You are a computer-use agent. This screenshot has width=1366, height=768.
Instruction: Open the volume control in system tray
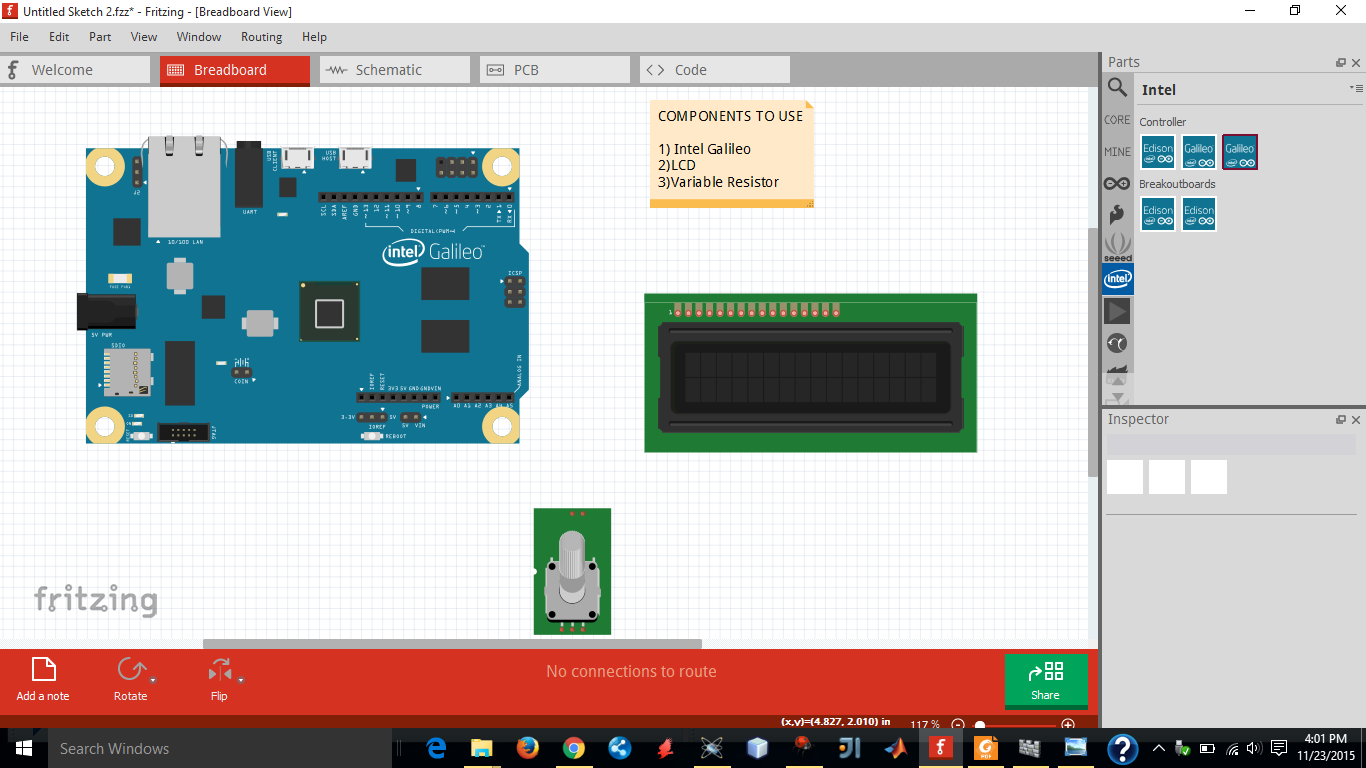click(1255, 748)
